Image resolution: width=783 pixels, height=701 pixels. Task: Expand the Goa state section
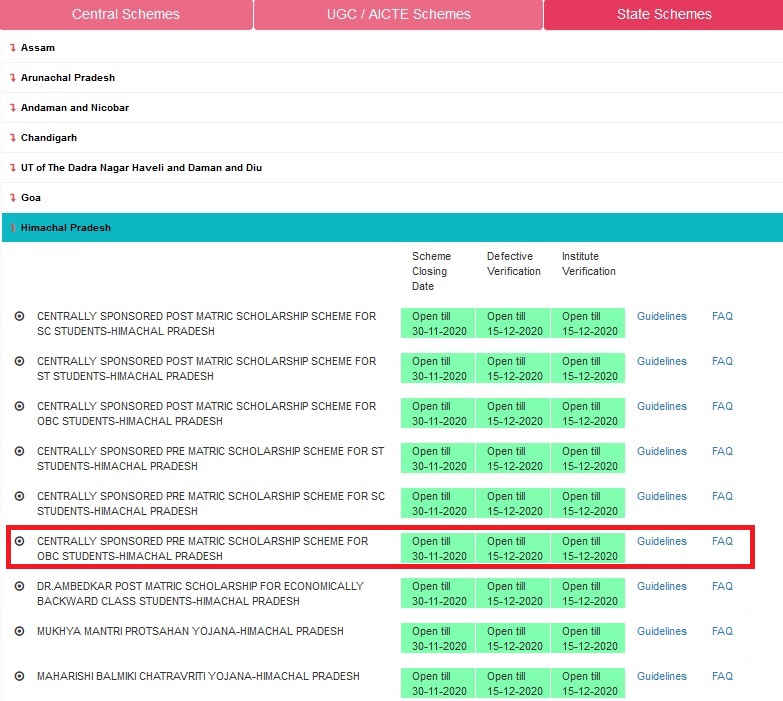[x=30, y=198]
